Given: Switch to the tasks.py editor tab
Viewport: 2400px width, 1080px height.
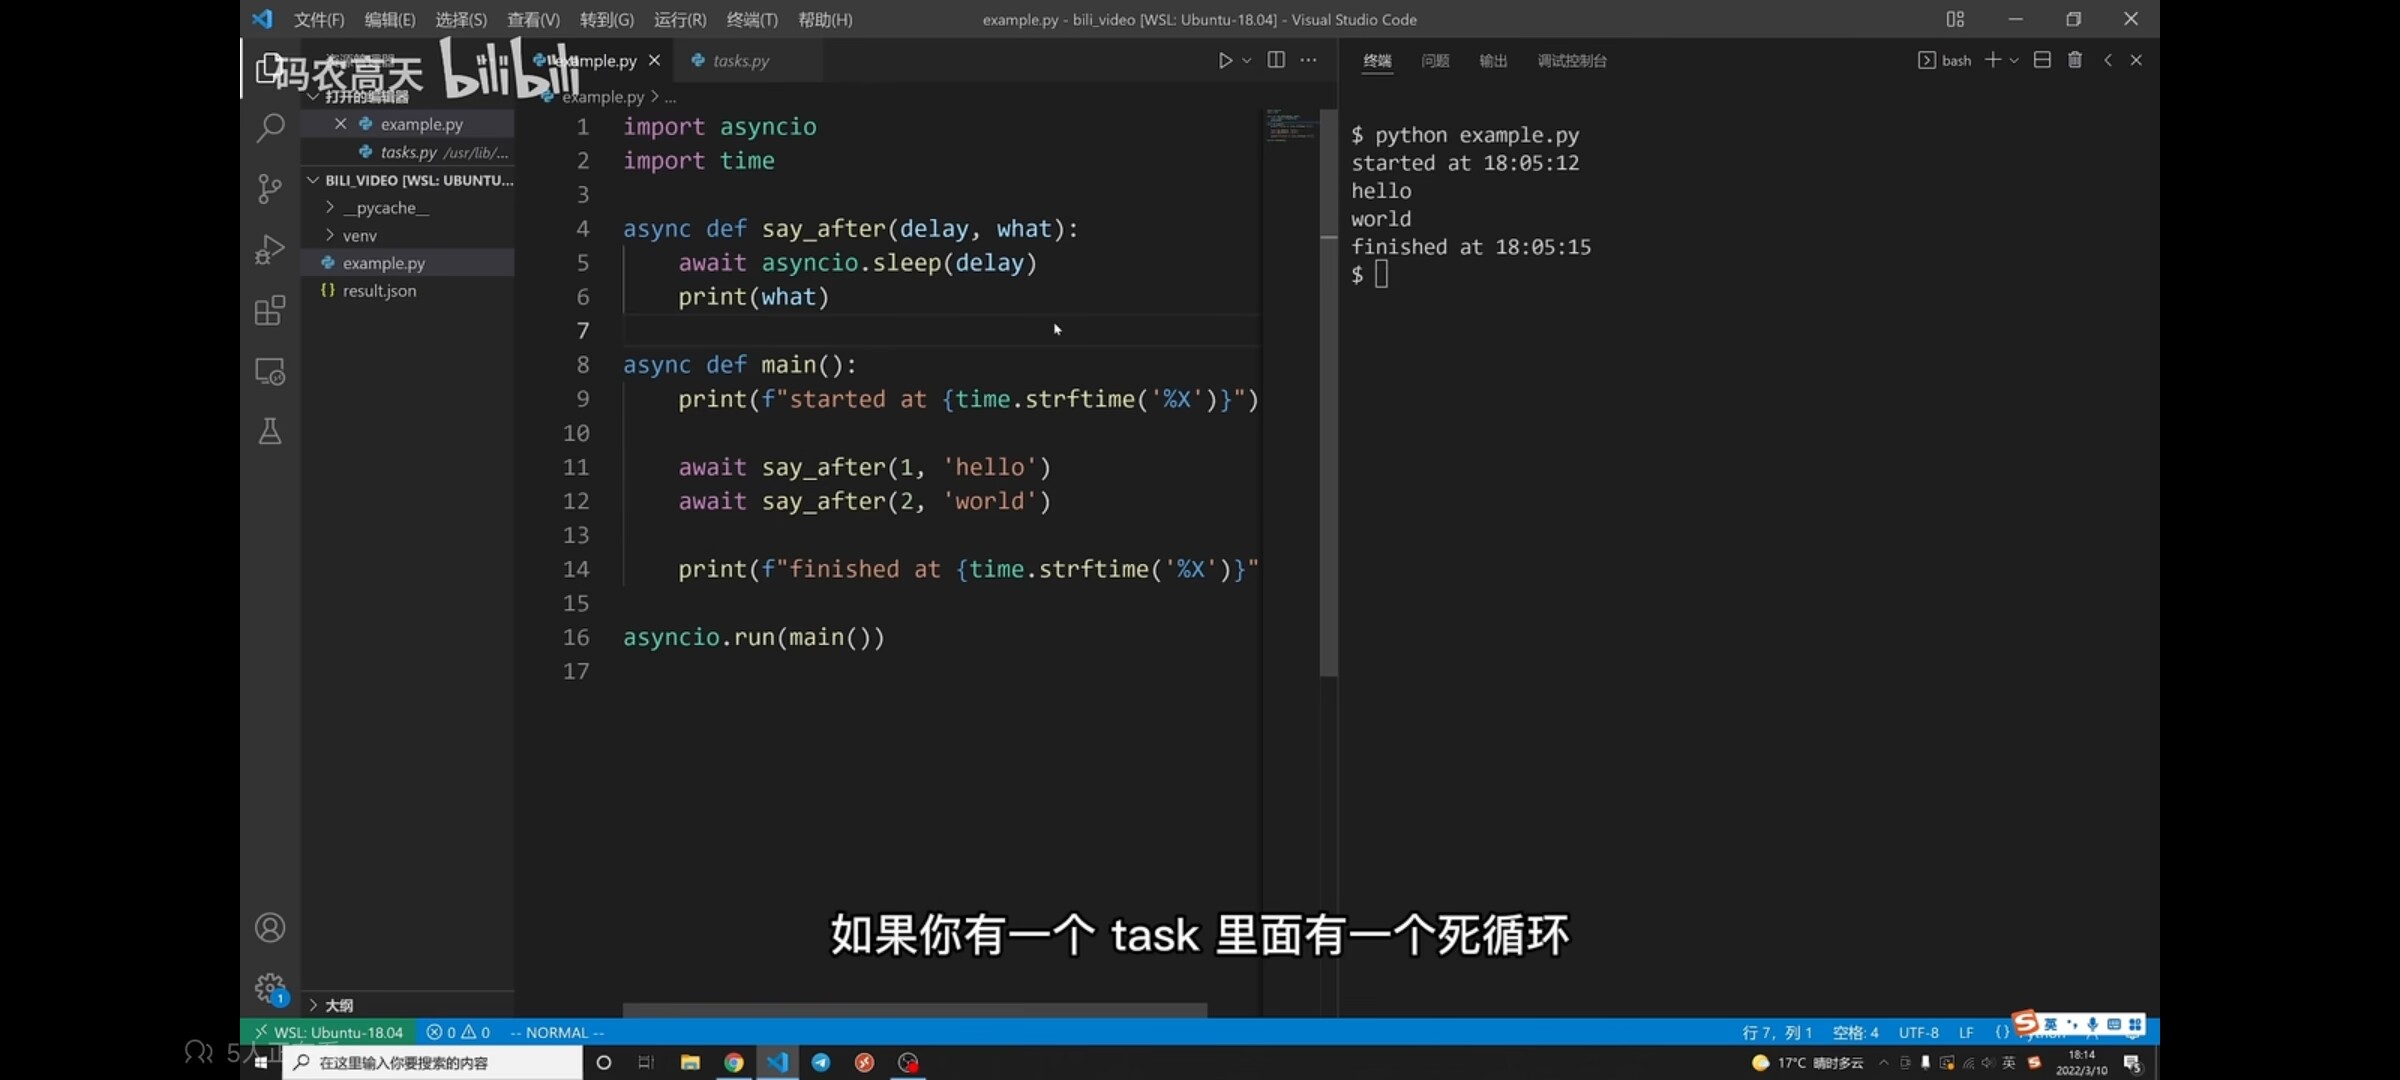Looking at the screenshot, I should pos(741,61).
